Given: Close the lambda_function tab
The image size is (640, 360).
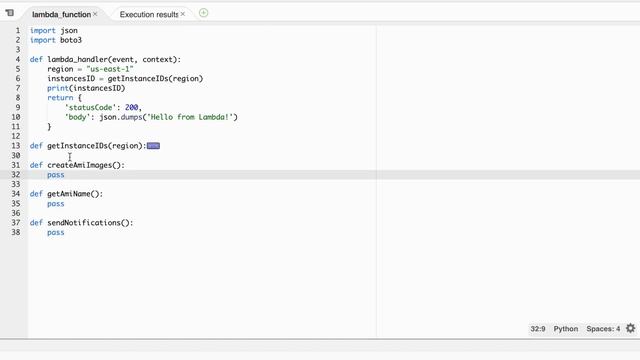Looking at the screenshot, I should coord(95,14).
